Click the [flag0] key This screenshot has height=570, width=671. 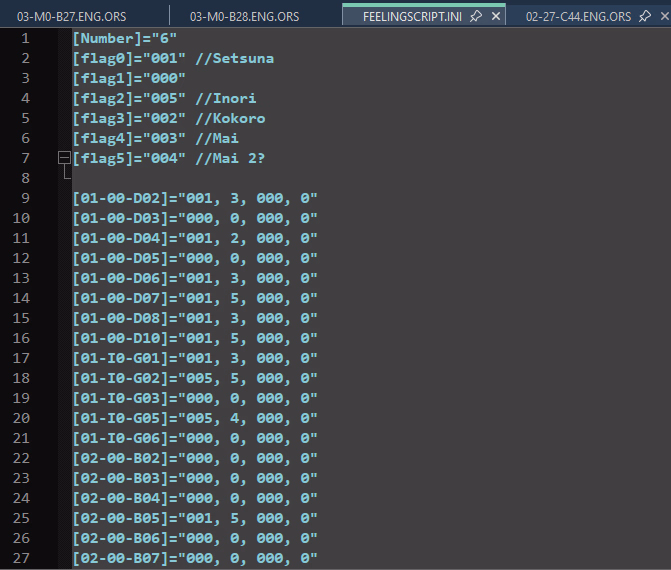click(103, 58)
